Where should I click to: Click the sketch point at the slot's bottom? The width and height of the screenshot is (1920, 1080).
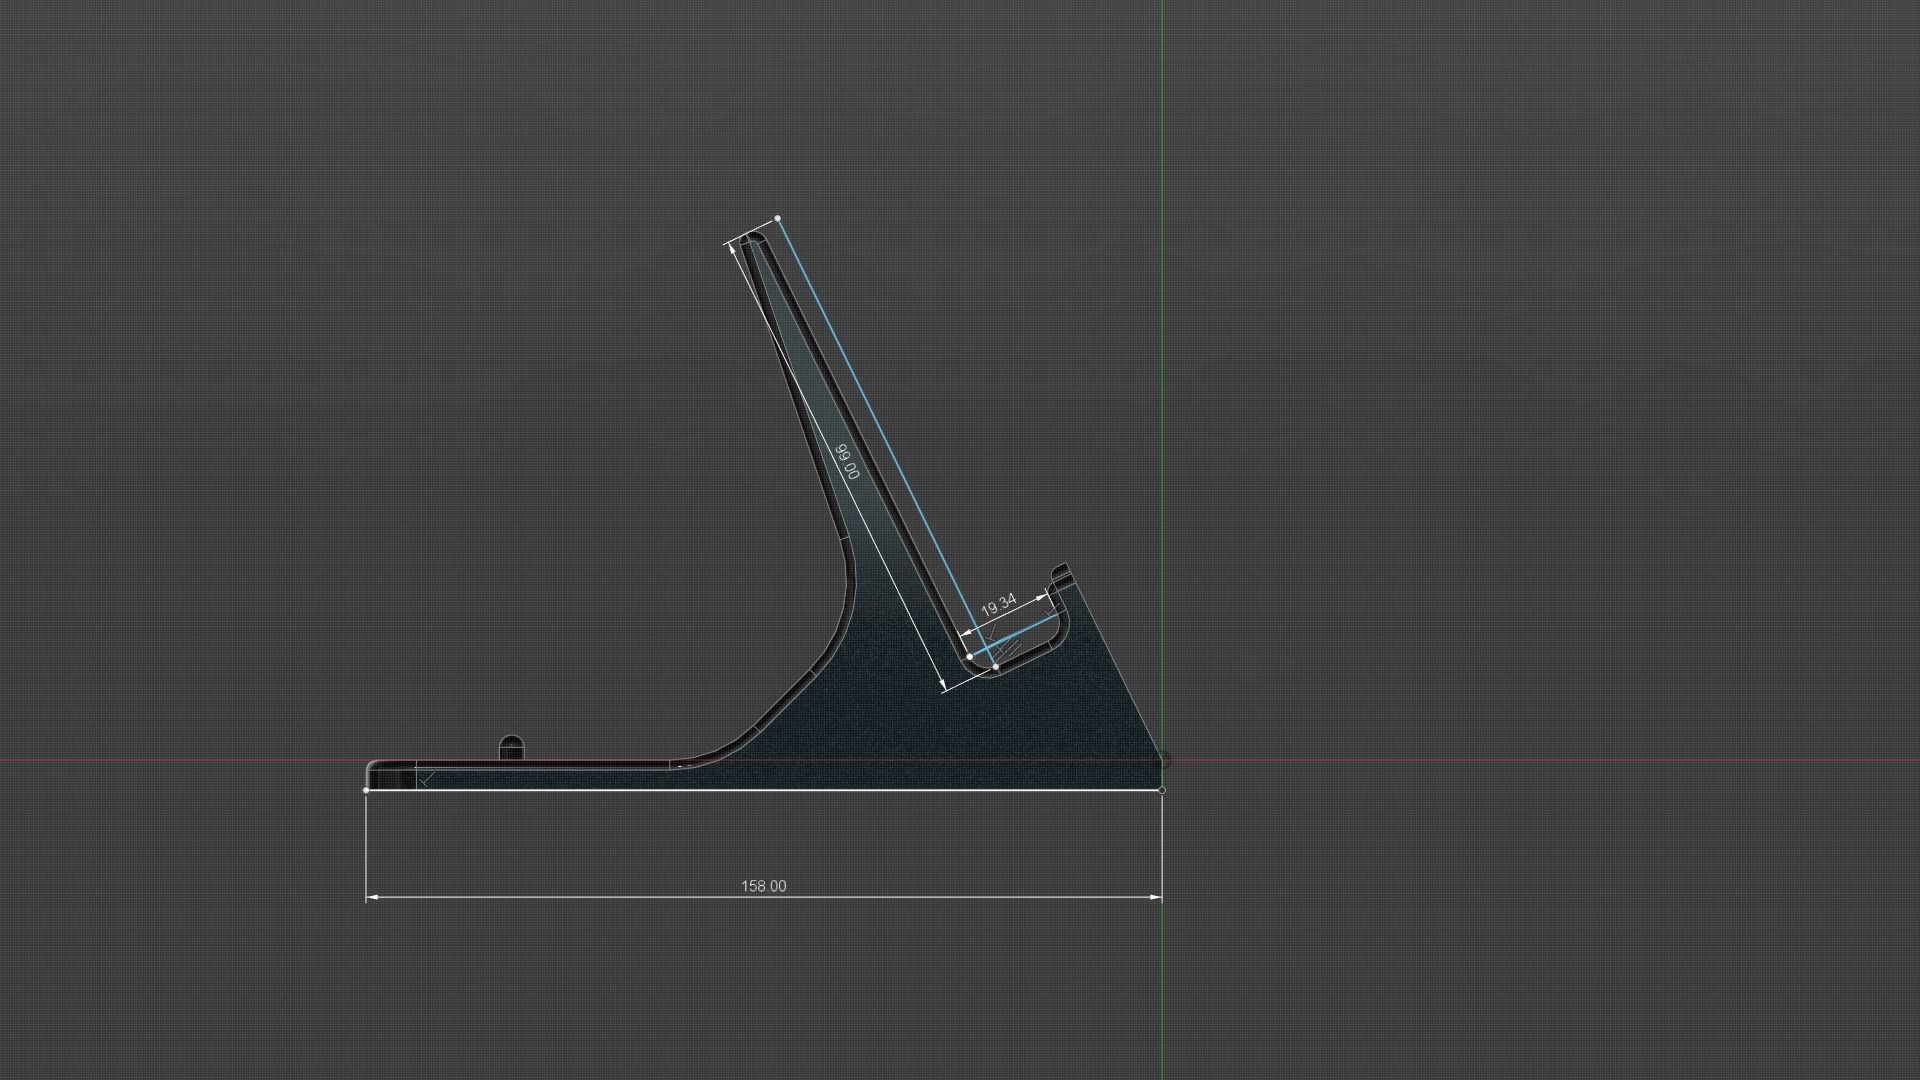pos(996,666)
